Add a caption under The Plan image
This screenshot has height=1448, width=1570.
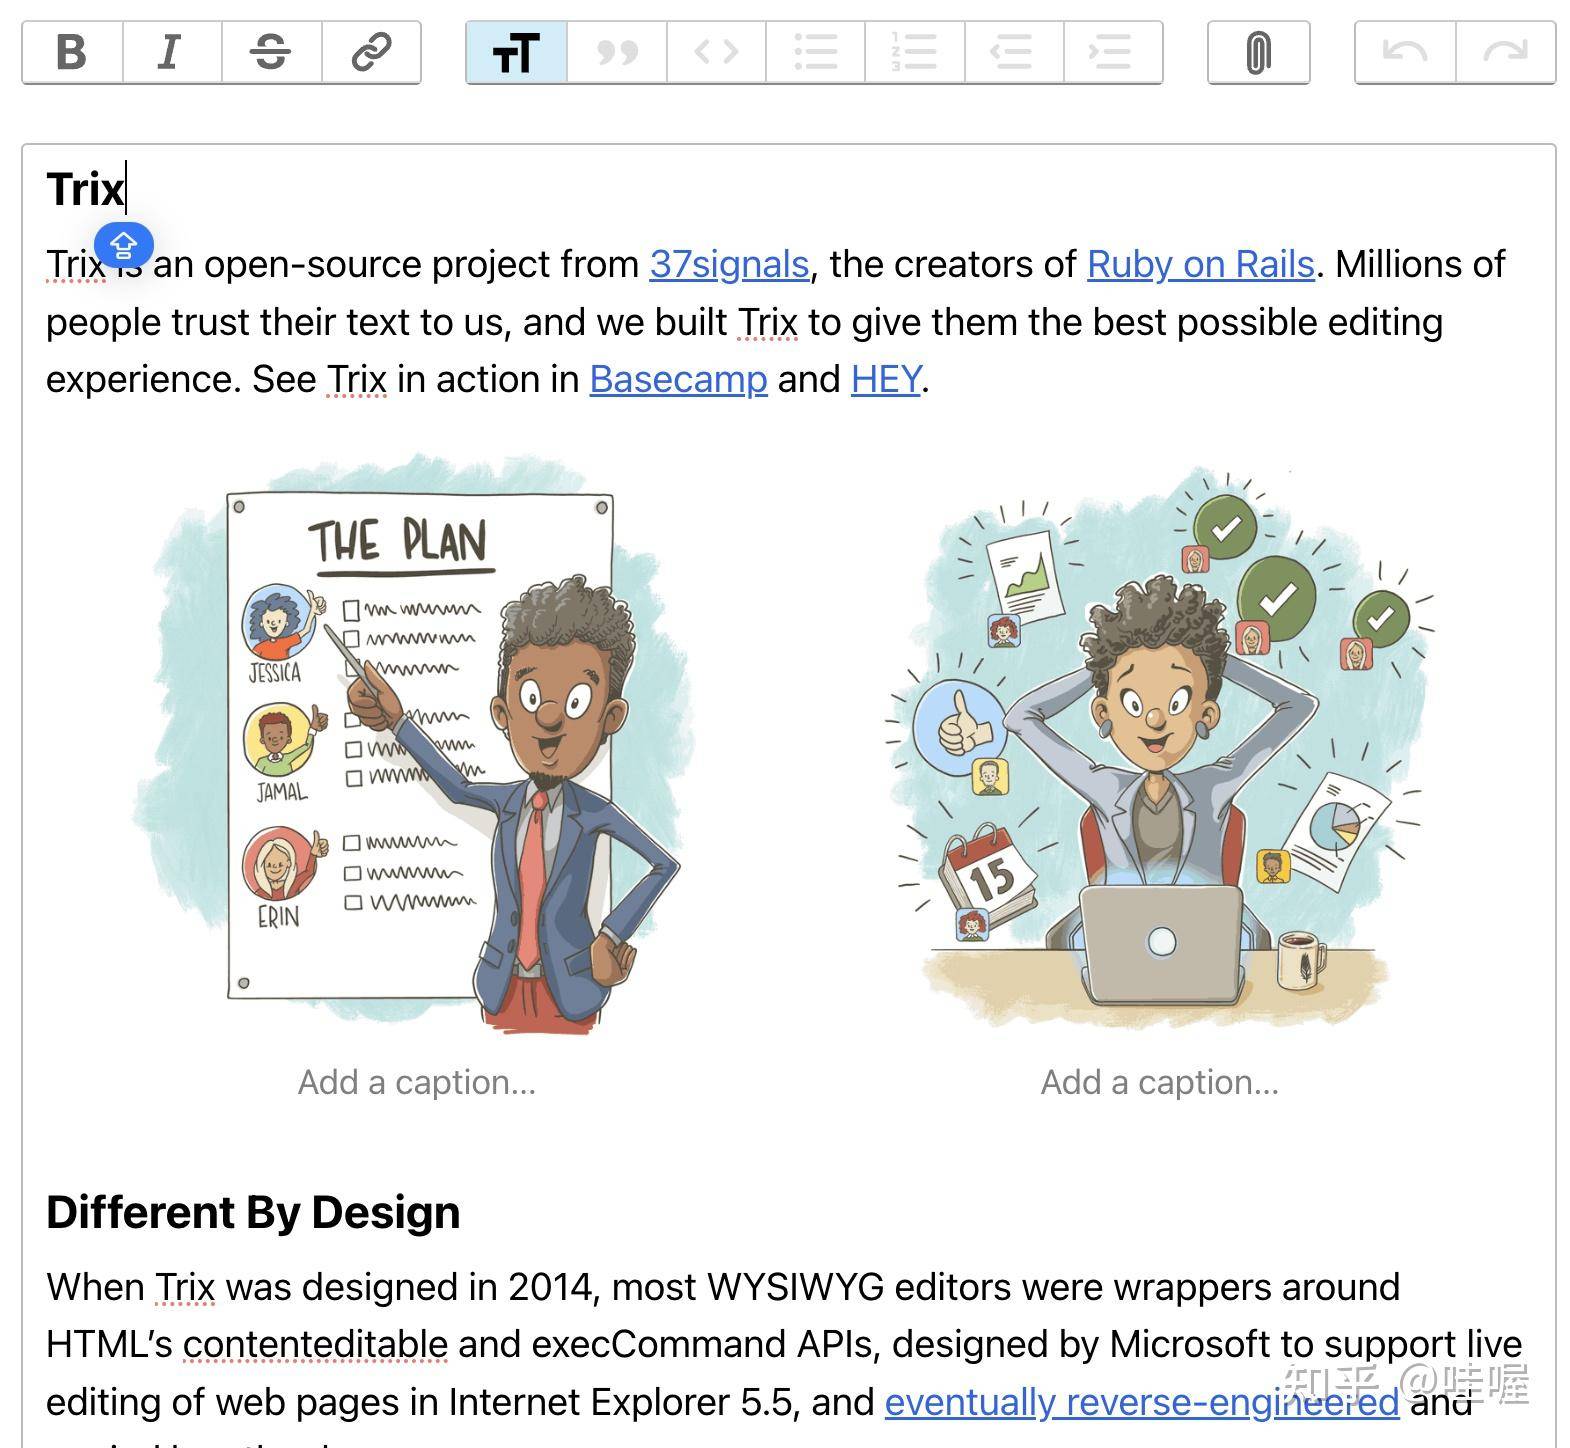pos(417,1082)
